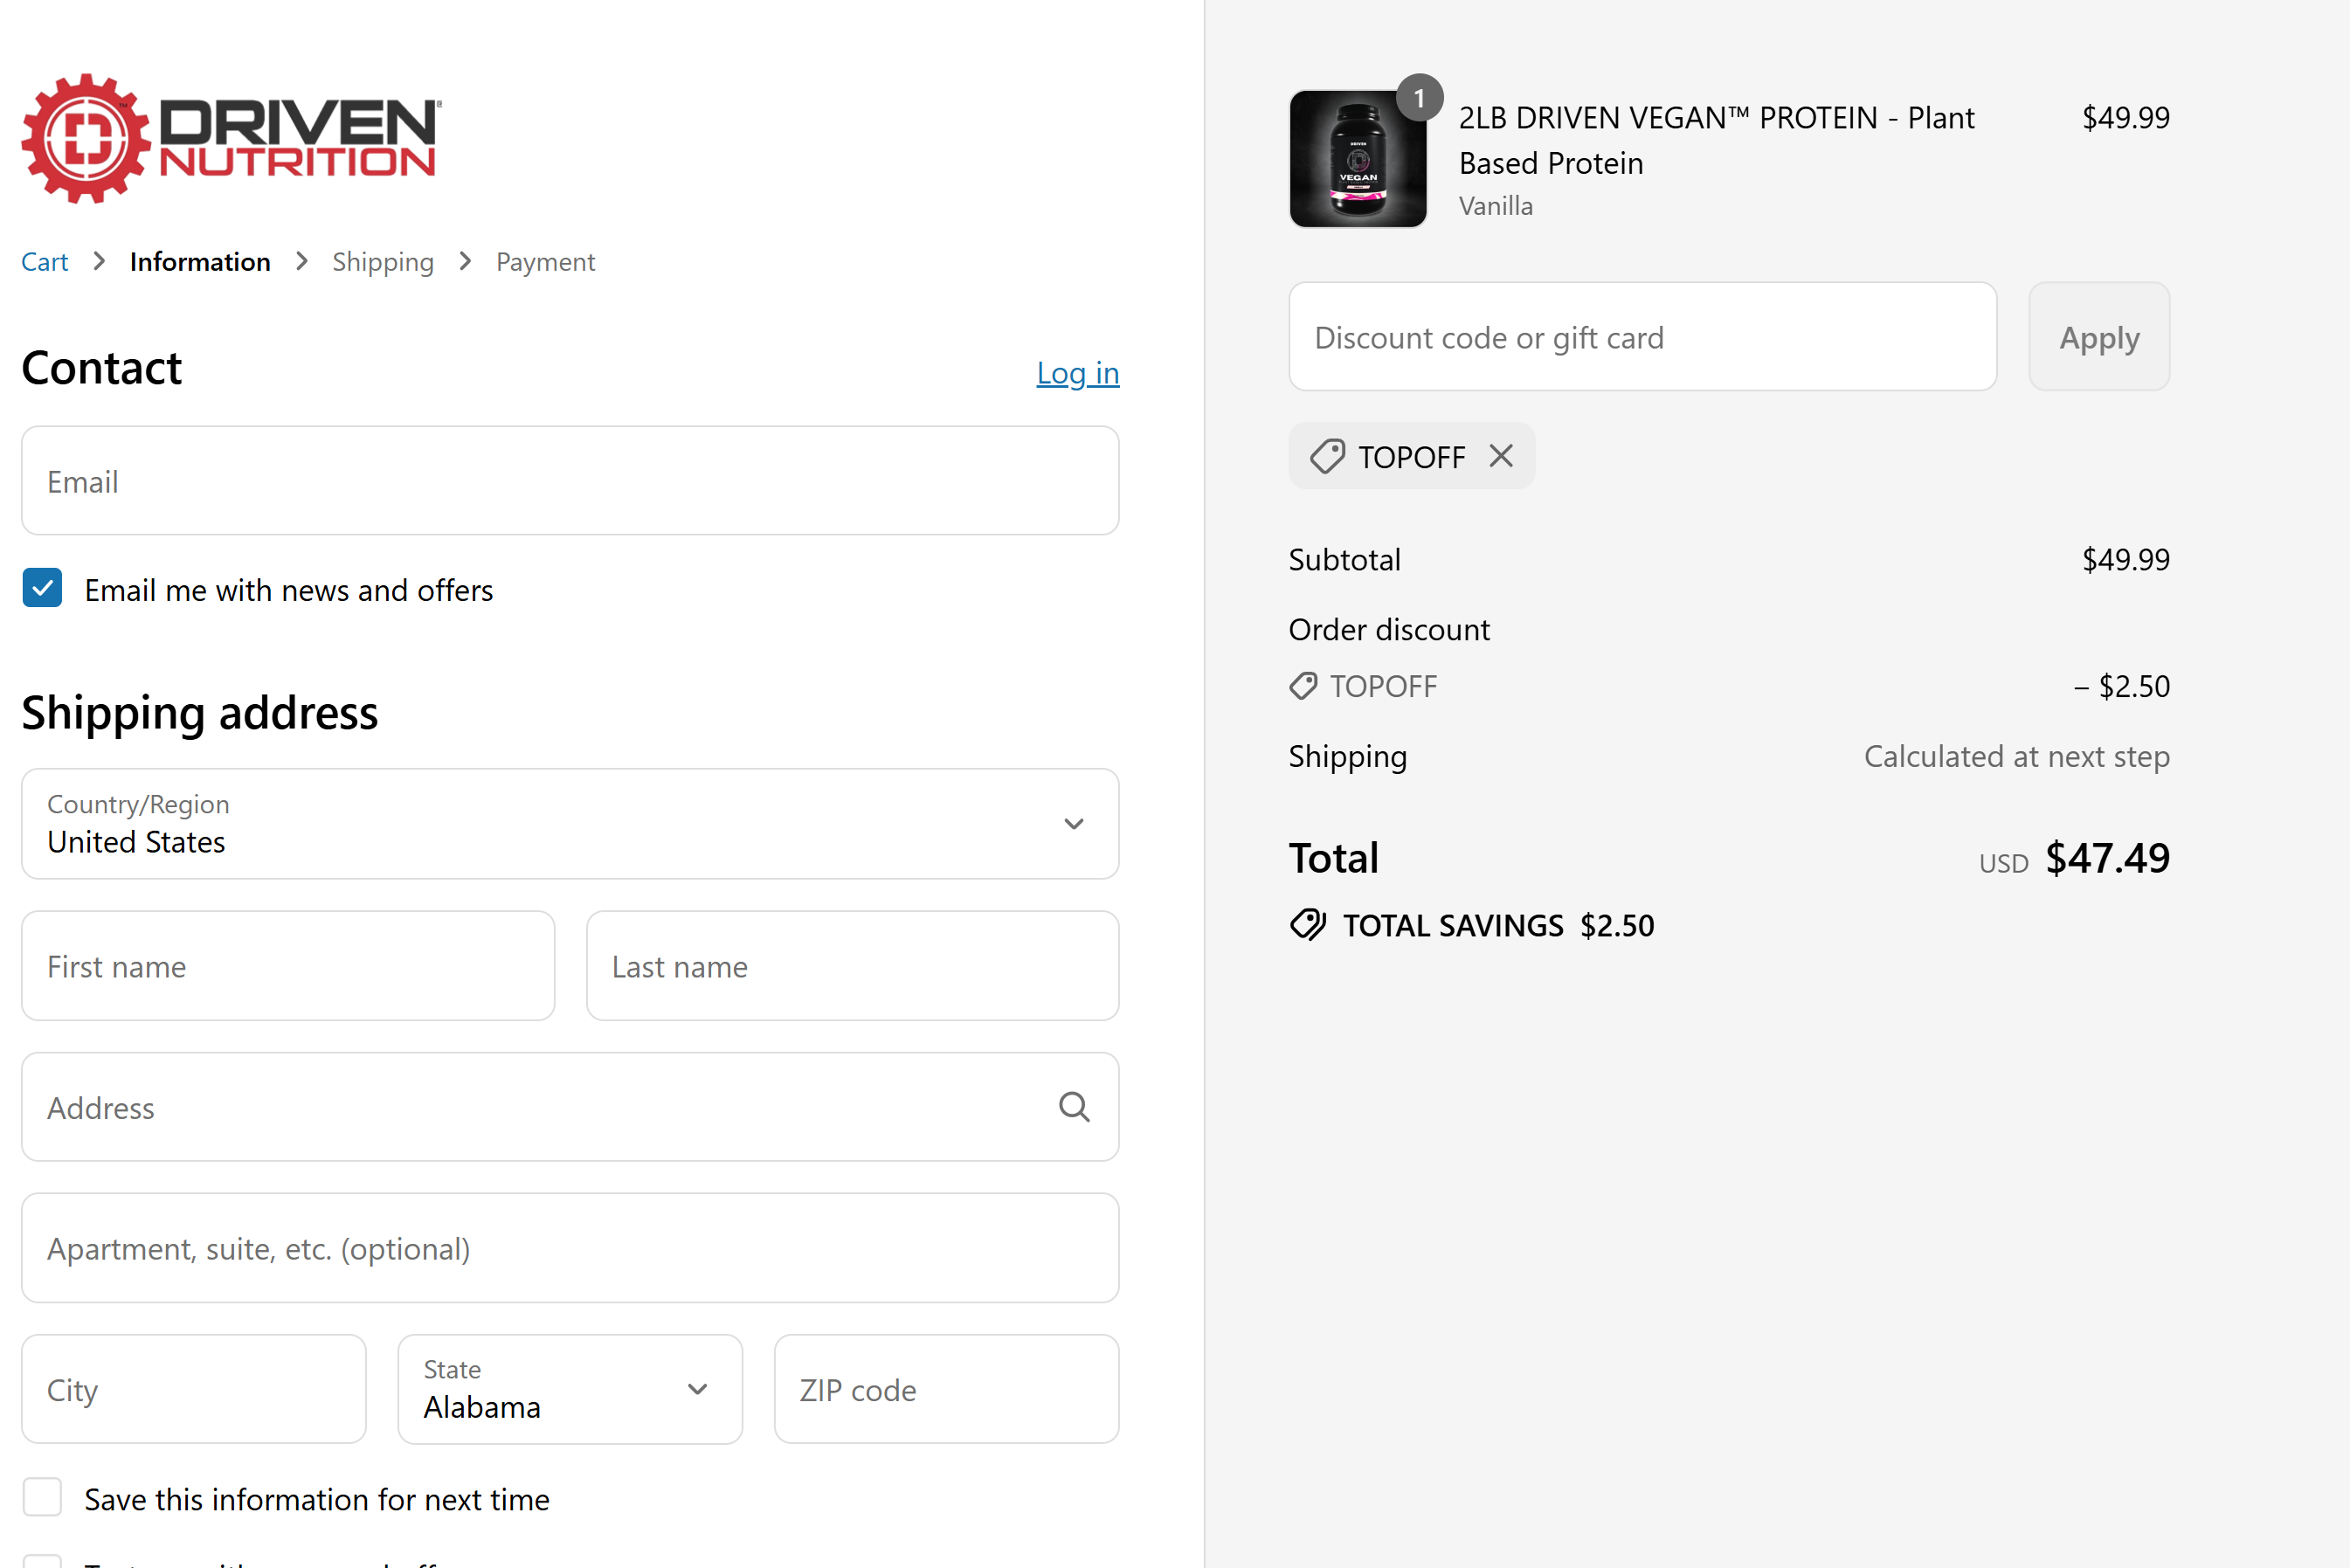Viewport: 2350px width, 1568px height.
Task: Click the product title 2LB DRIVEN VEGAN PROTEIN
Action: click(1716, 140)
